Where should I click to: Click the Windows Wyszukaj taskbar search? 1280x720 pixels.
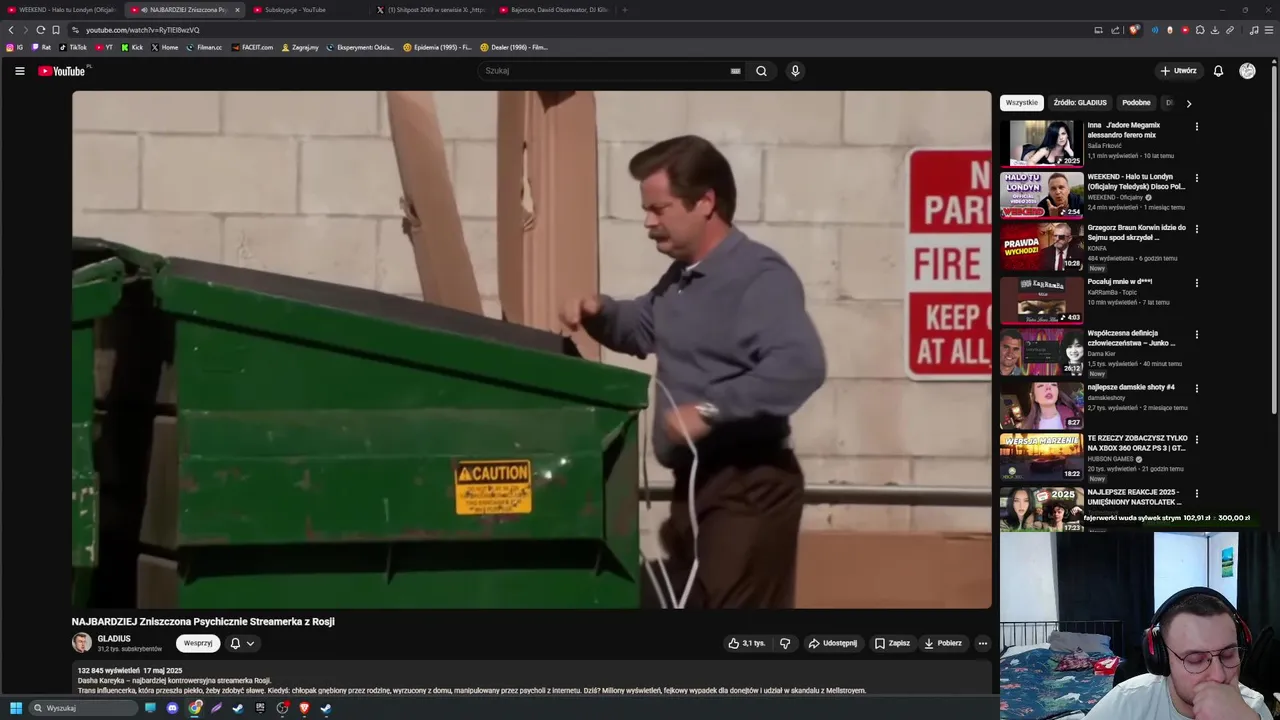(x=82, y=708)
